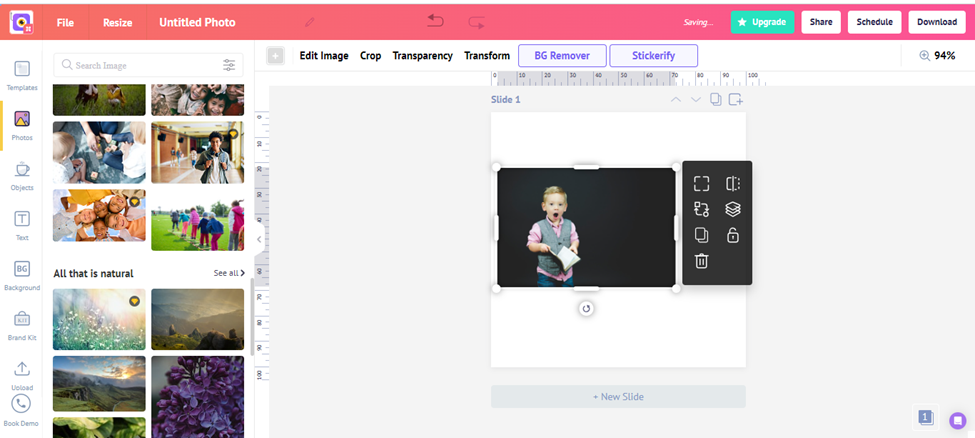Open the File menu
The height and width of the screenshot is (438, 975).
(65, 22)
